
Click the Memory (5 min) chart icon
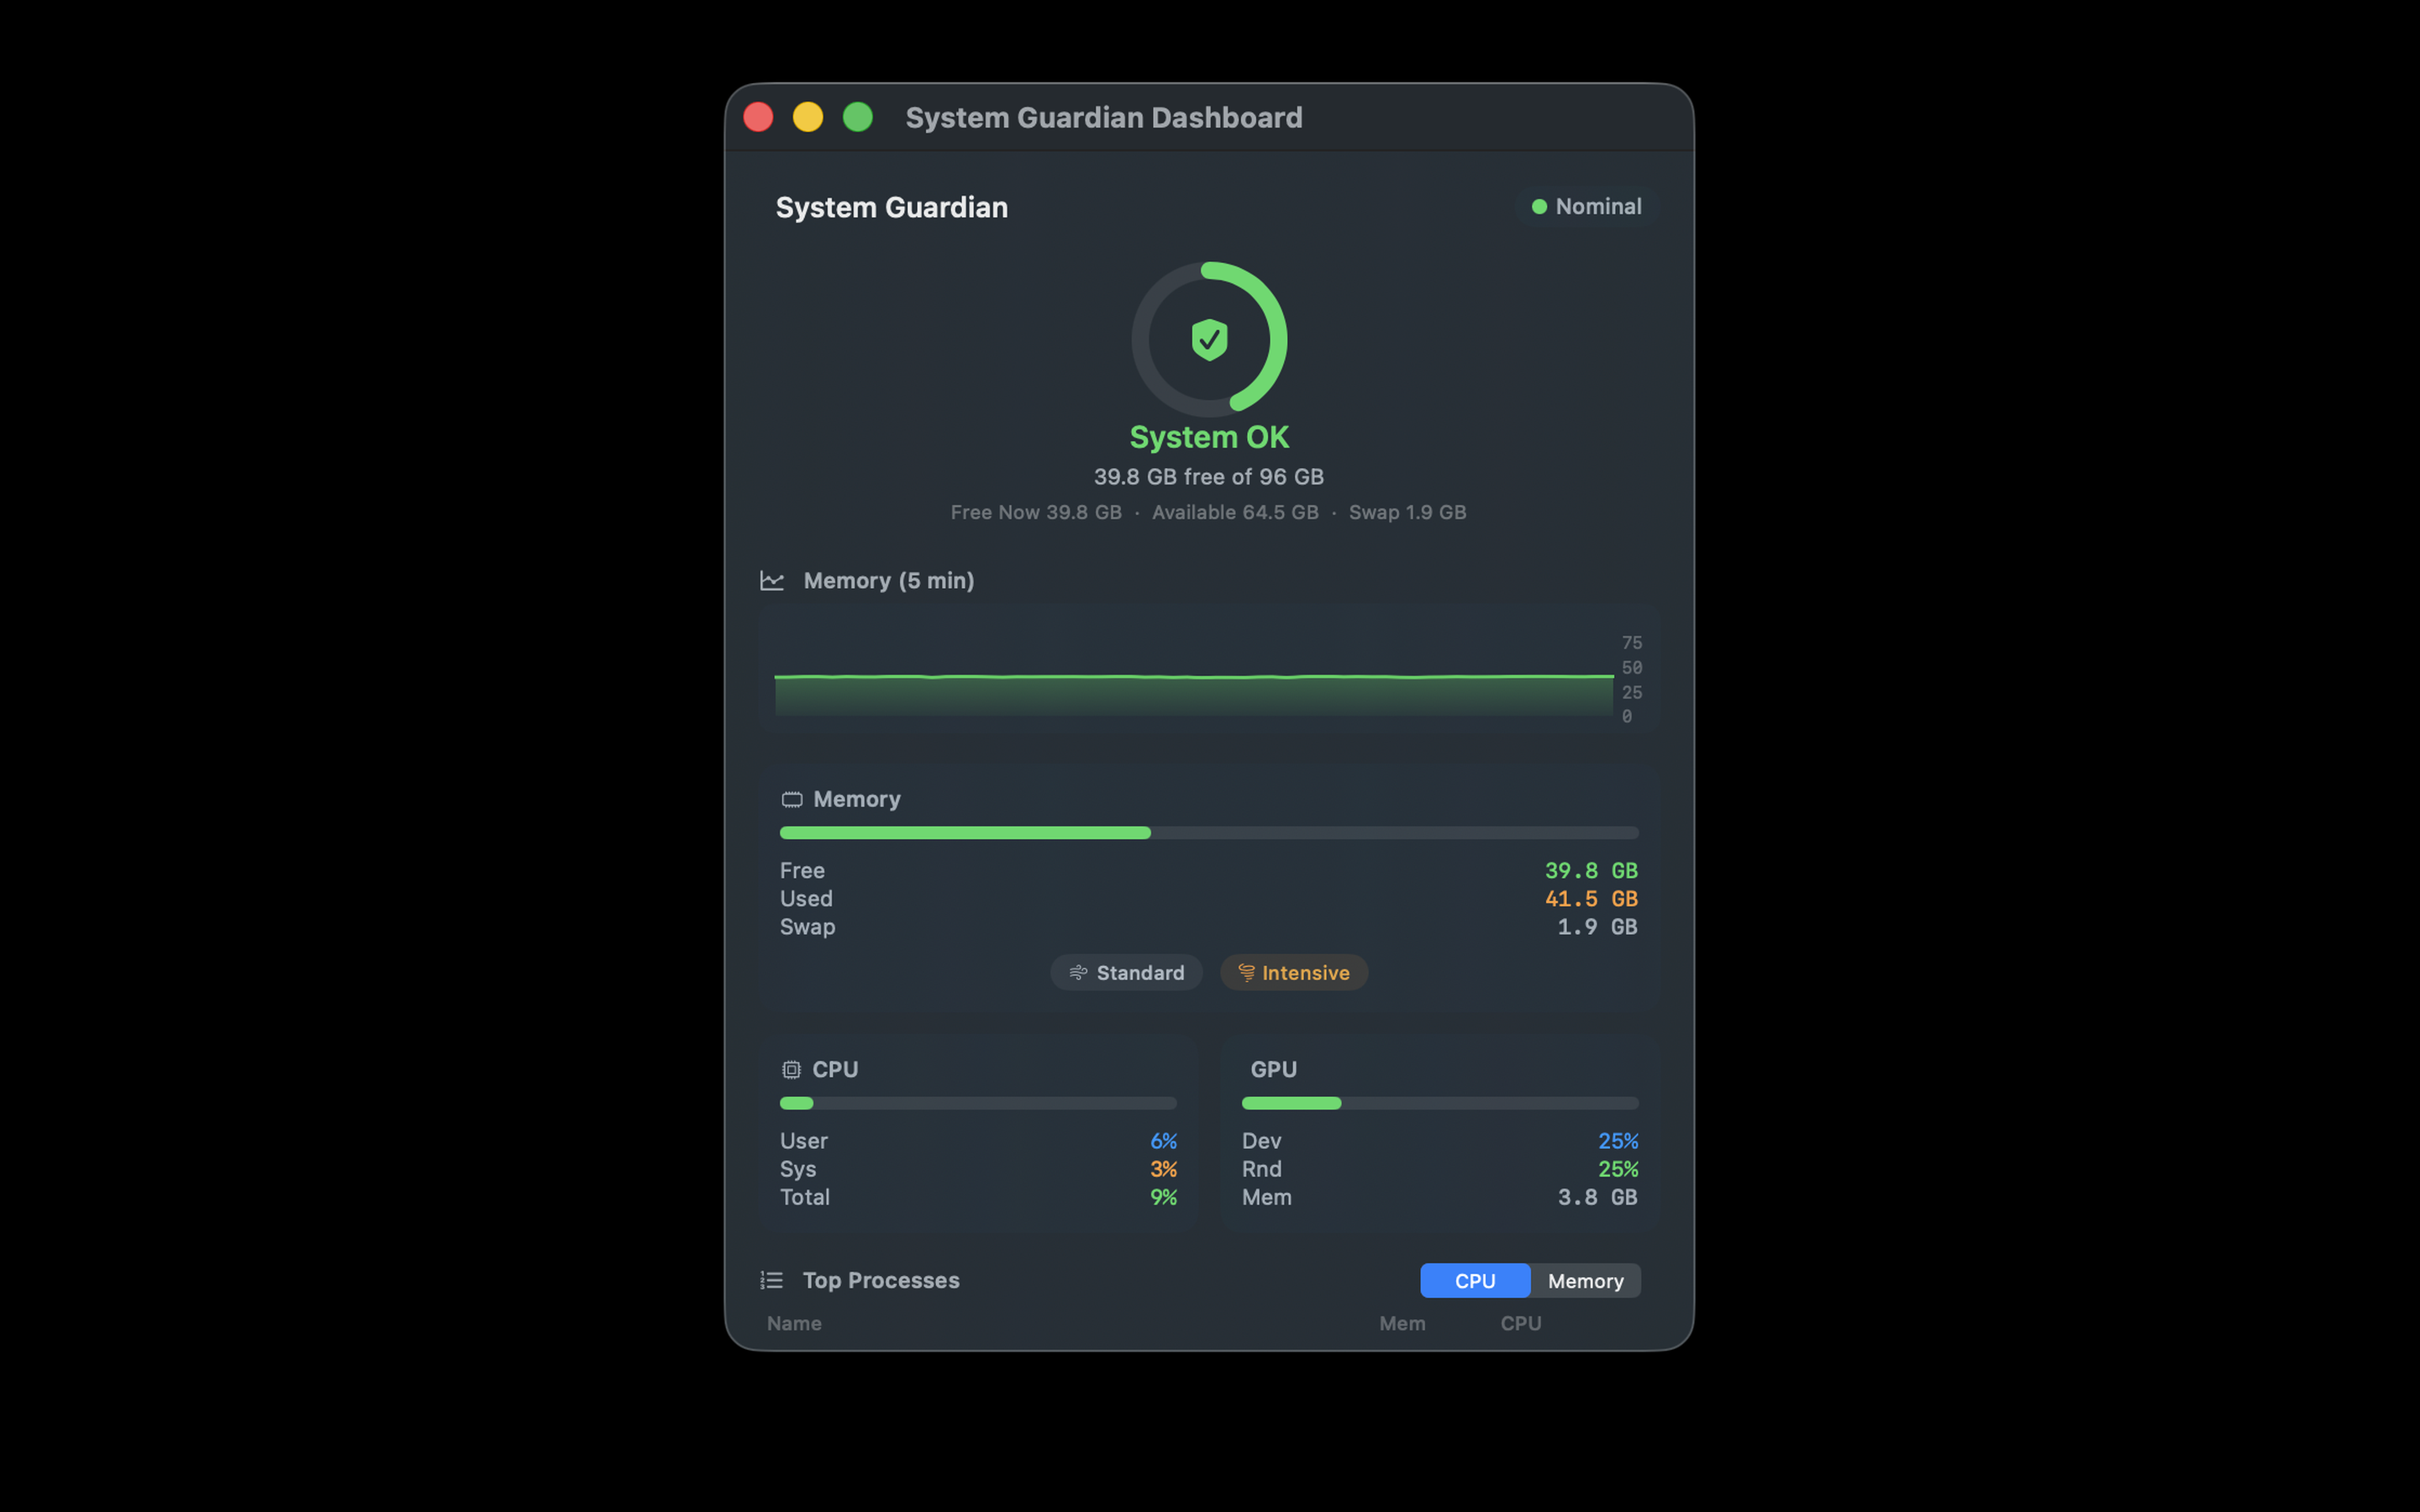771,580
